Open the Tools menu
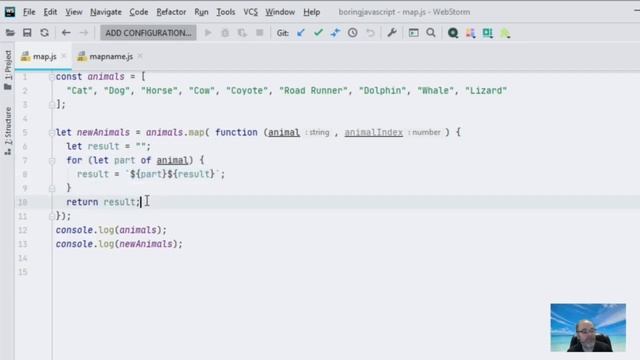Screen dimensions: 640x360 point(226,12)
